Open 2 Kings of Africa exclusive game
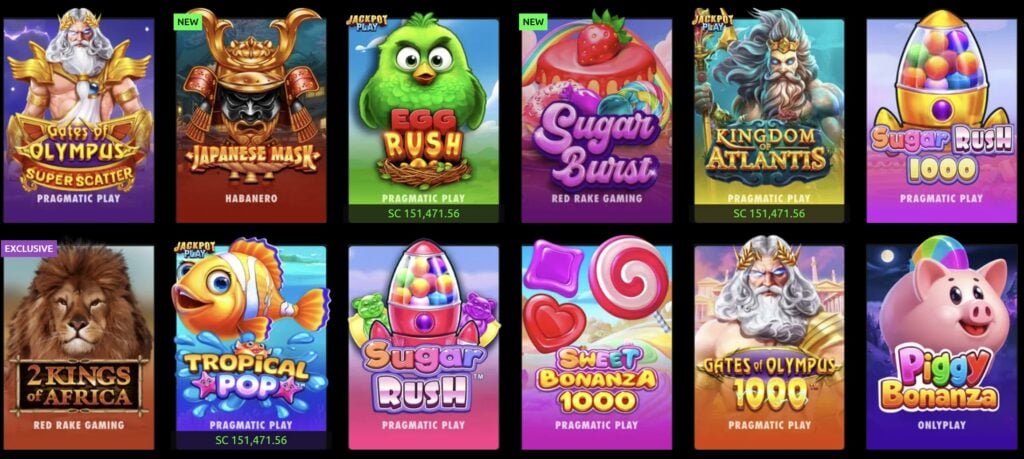The width and height of the screenshot is (1024, 459). click(79, 346)
